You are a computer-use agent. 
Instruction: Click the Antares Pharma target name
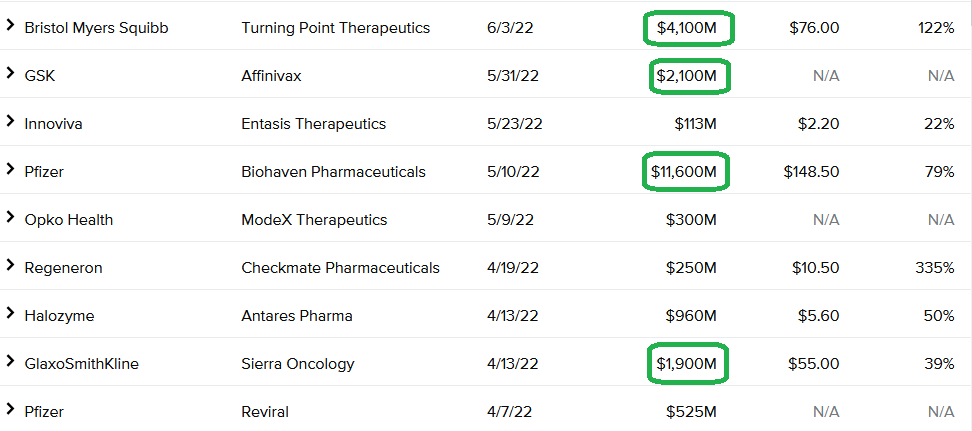(x=297, y=316)
